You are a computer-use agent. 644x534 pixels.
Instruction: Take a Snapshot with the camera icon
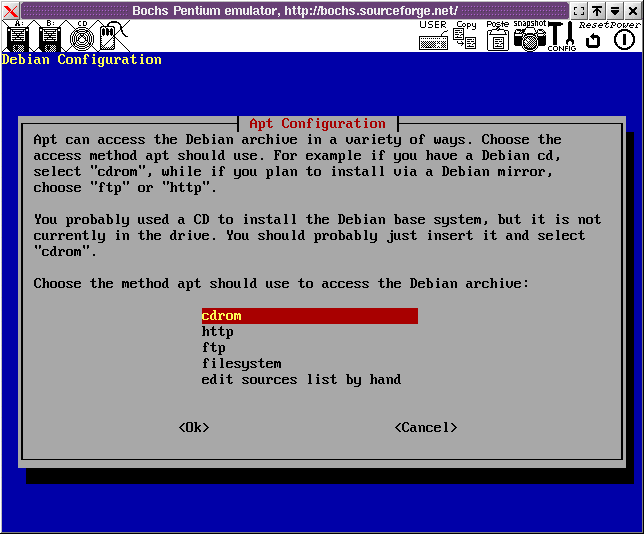pyautogui.click(x=529, y=38)
